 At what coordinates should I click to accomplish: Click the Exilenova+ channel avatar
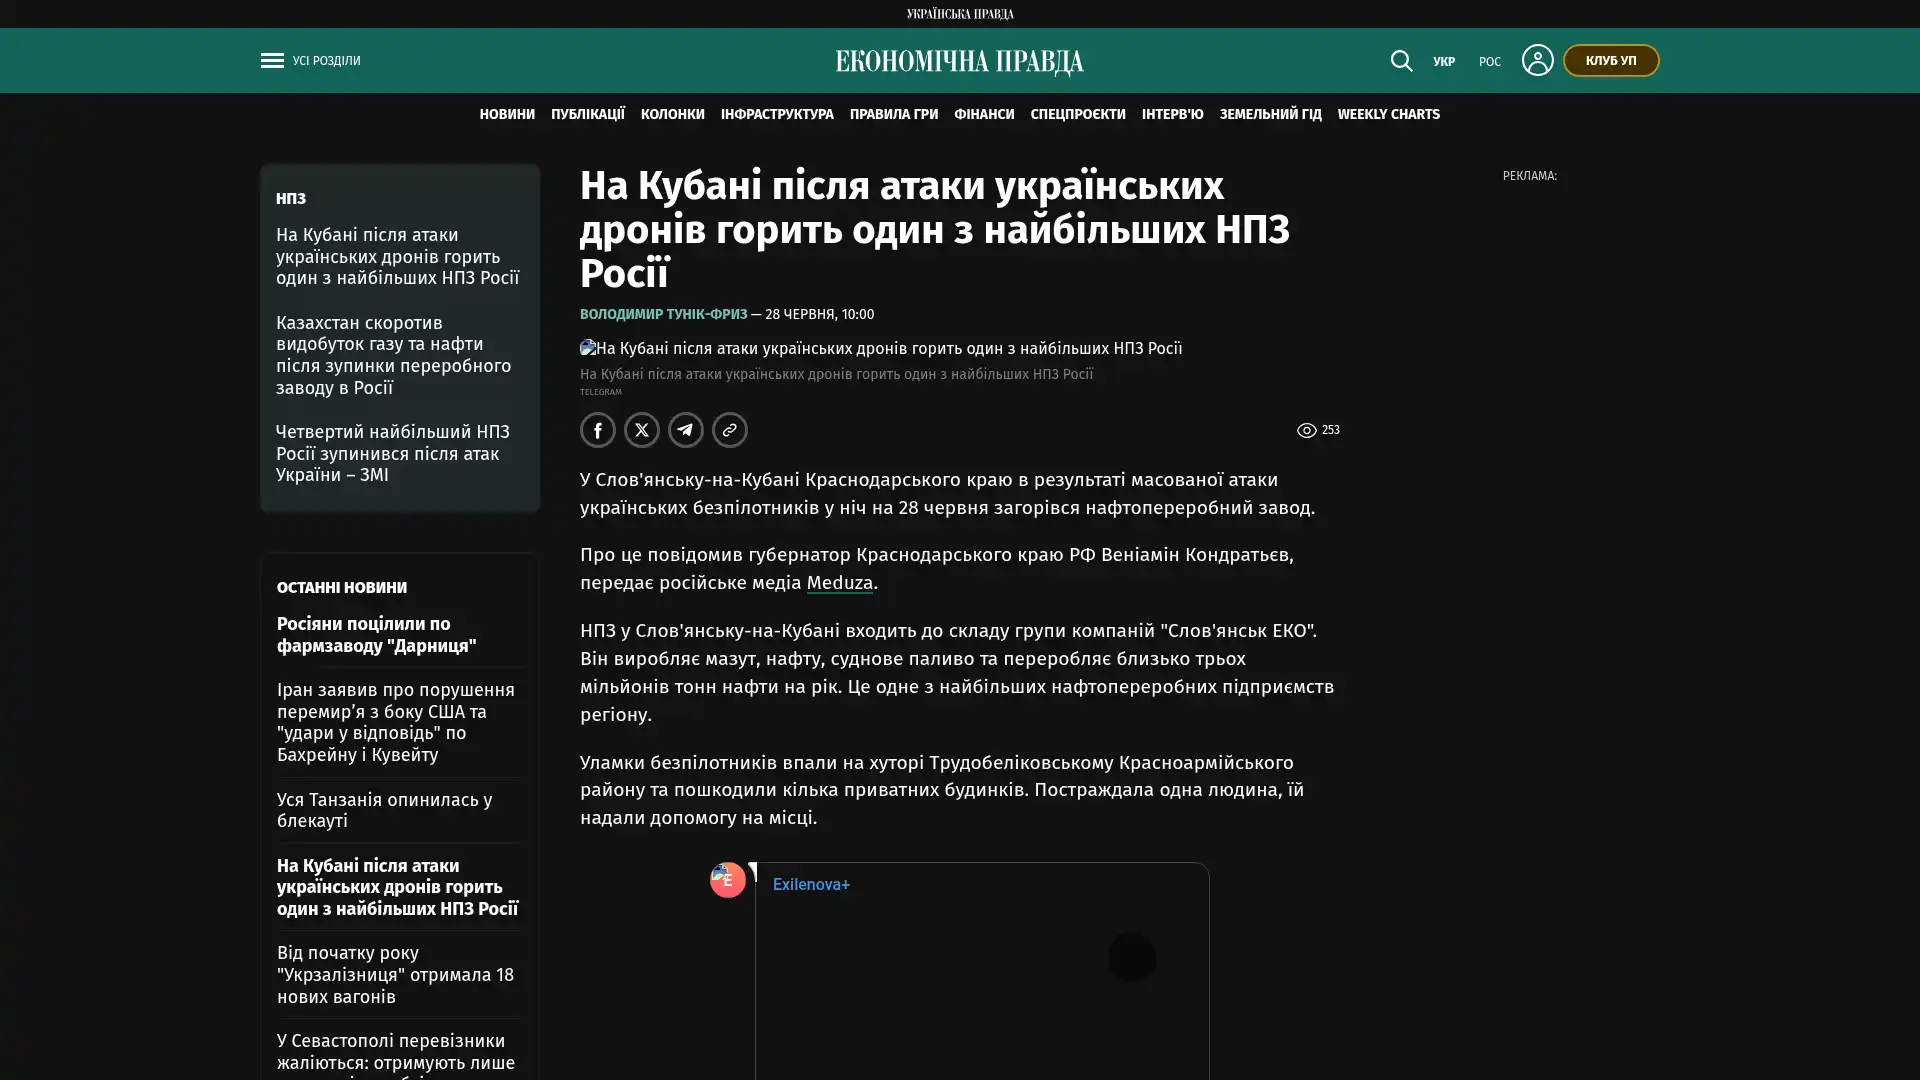click(727, 880)
